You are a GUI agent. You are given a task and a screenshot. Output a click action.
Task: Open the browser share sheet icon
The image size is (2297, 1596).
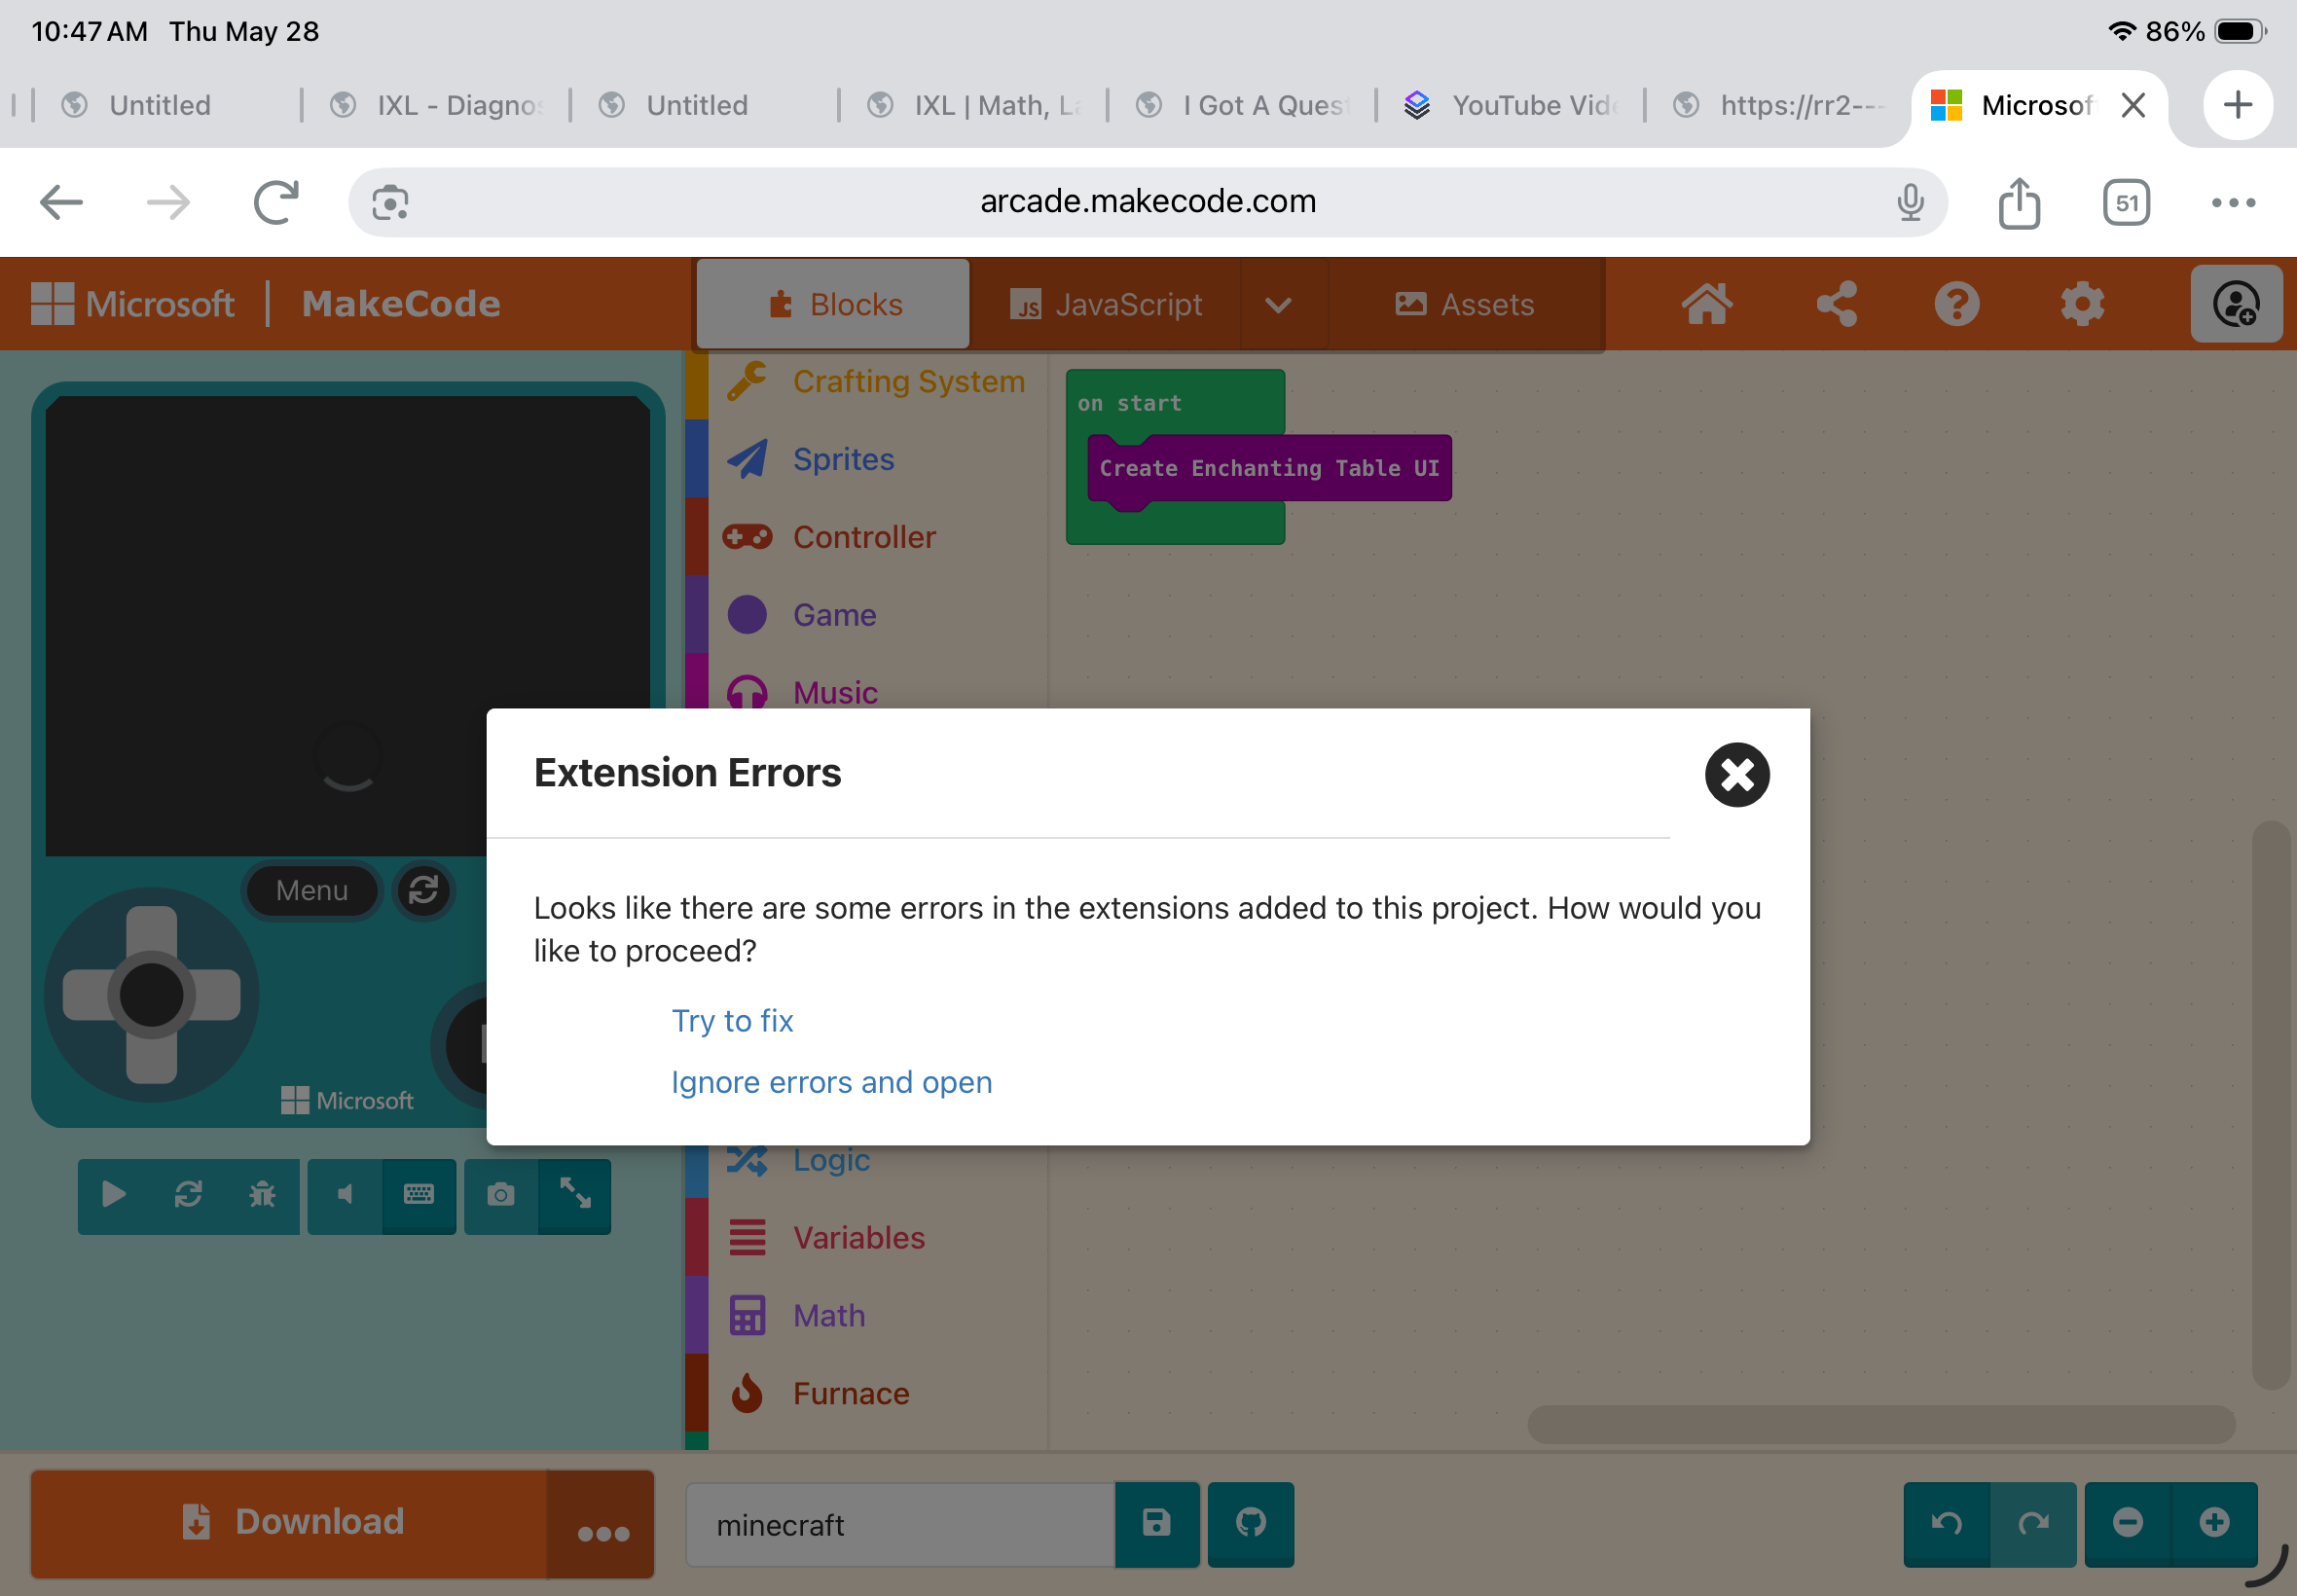2019,203
